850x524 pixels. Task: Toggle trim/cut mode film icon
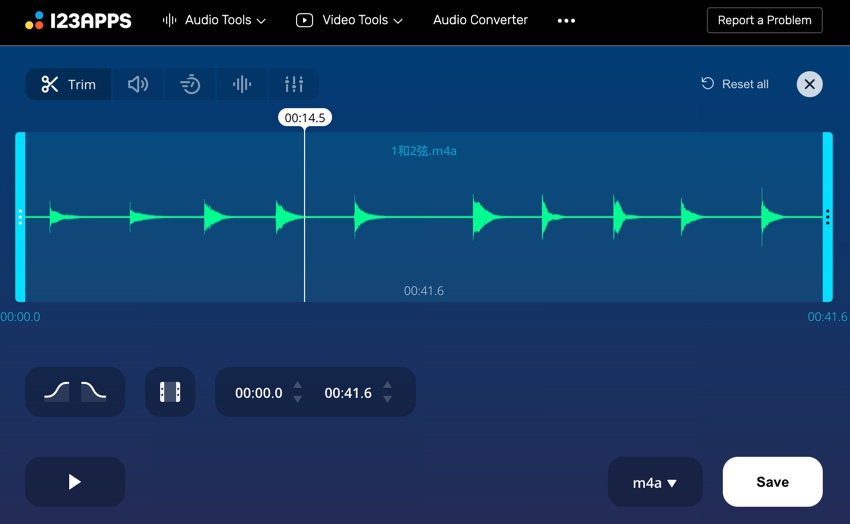pos(170,392)
